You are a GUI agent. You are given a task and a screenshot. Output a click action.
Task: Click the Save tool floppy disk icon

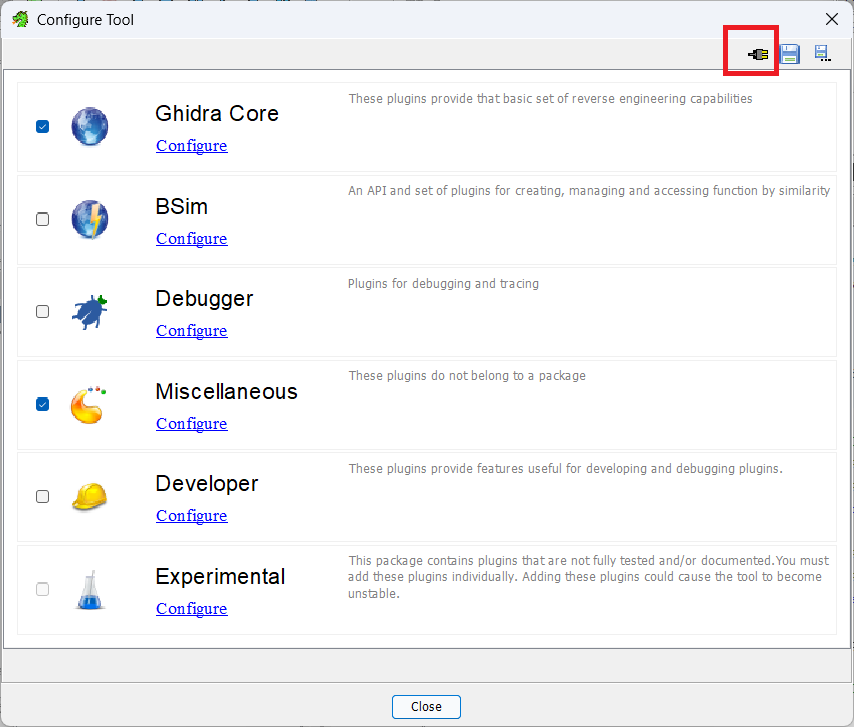click(x=789, y=54)
